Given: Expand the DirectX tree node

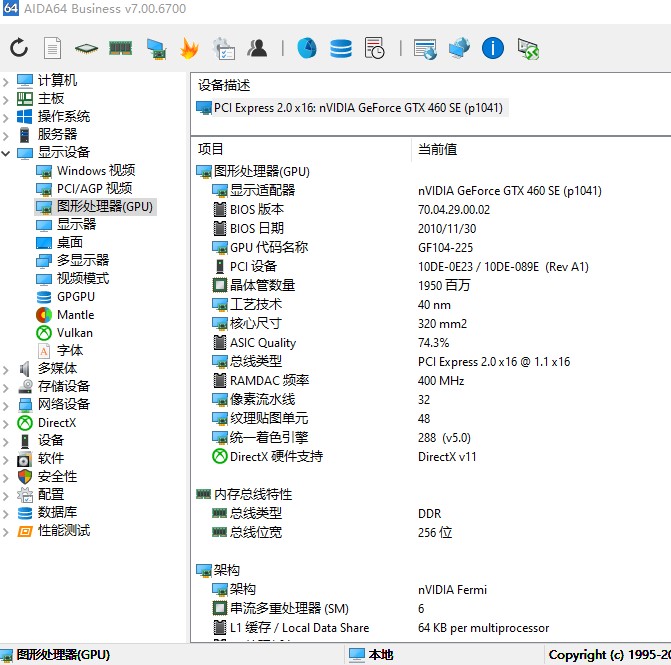Looking at the screenshot, I should [6, 423].
